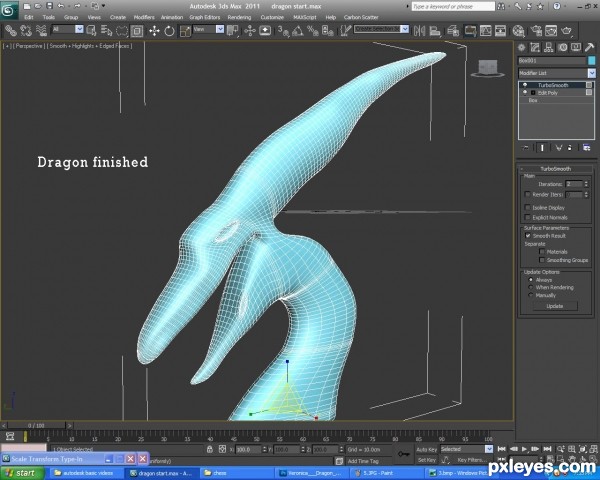The image size is (600, 480).
Task: Uncheck Smooth Result checkbox
Action: [528, 236]
